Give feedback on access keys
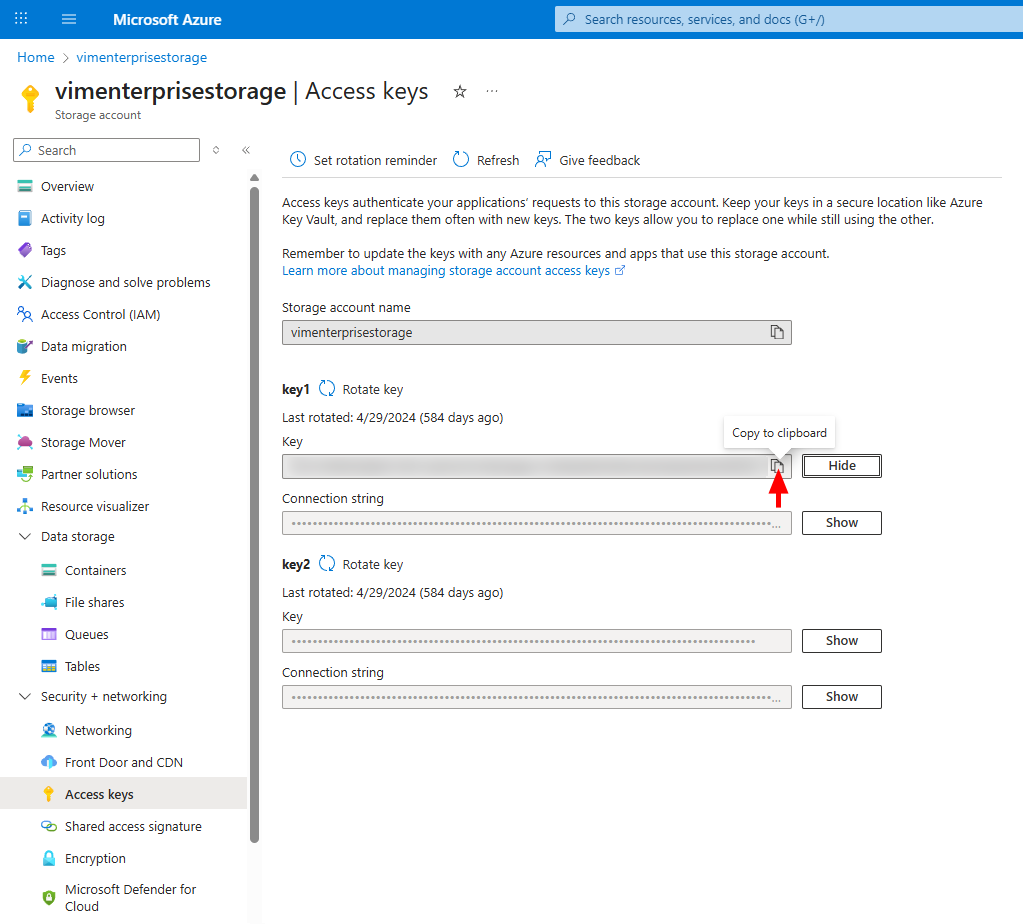 [588, 159]
